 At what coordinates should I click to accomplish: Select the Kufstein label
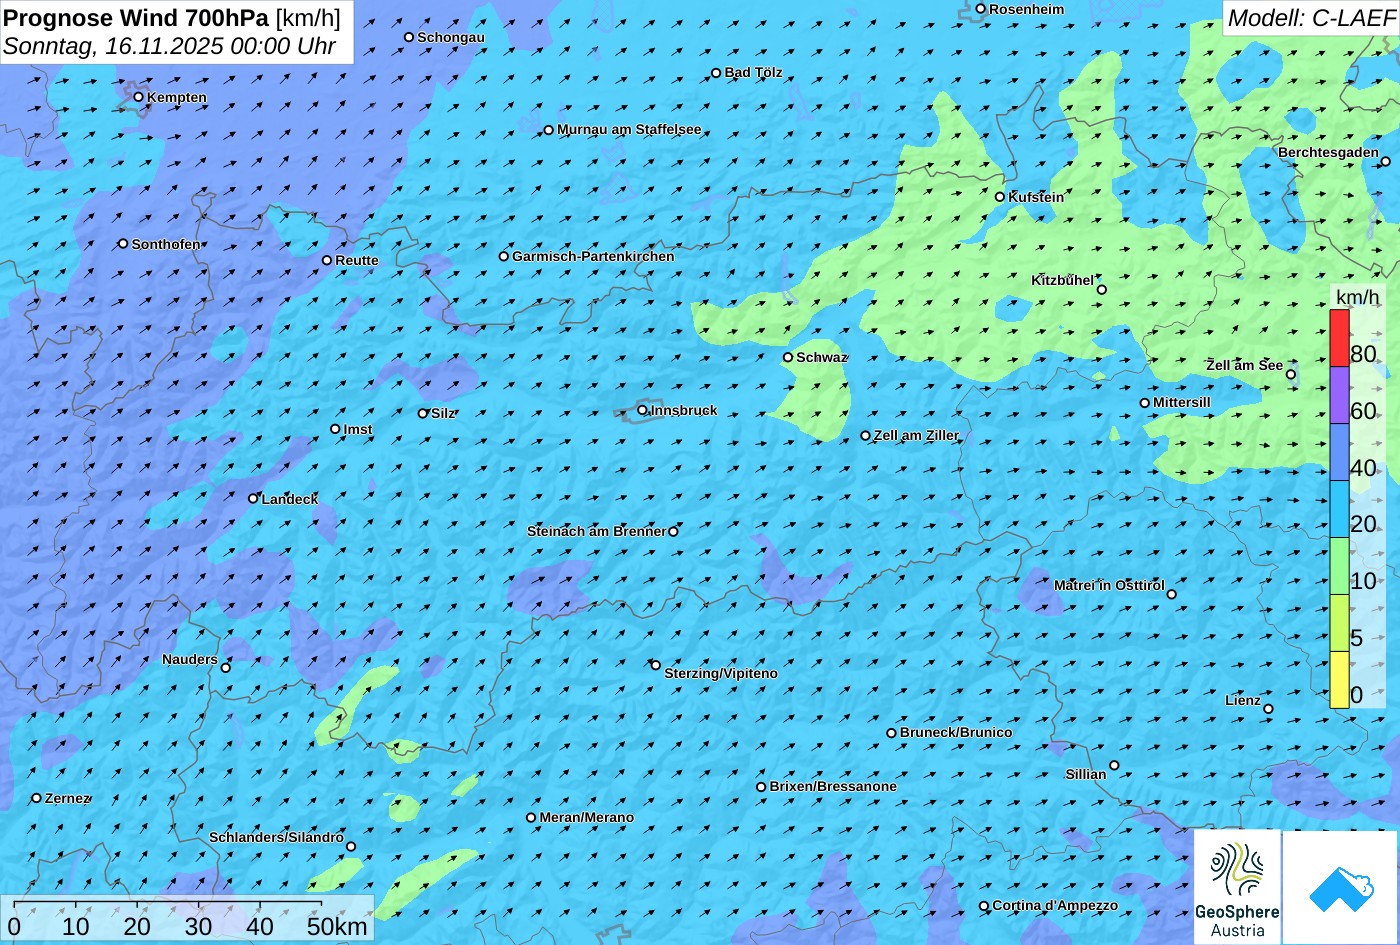click(x=1036, y=197)
